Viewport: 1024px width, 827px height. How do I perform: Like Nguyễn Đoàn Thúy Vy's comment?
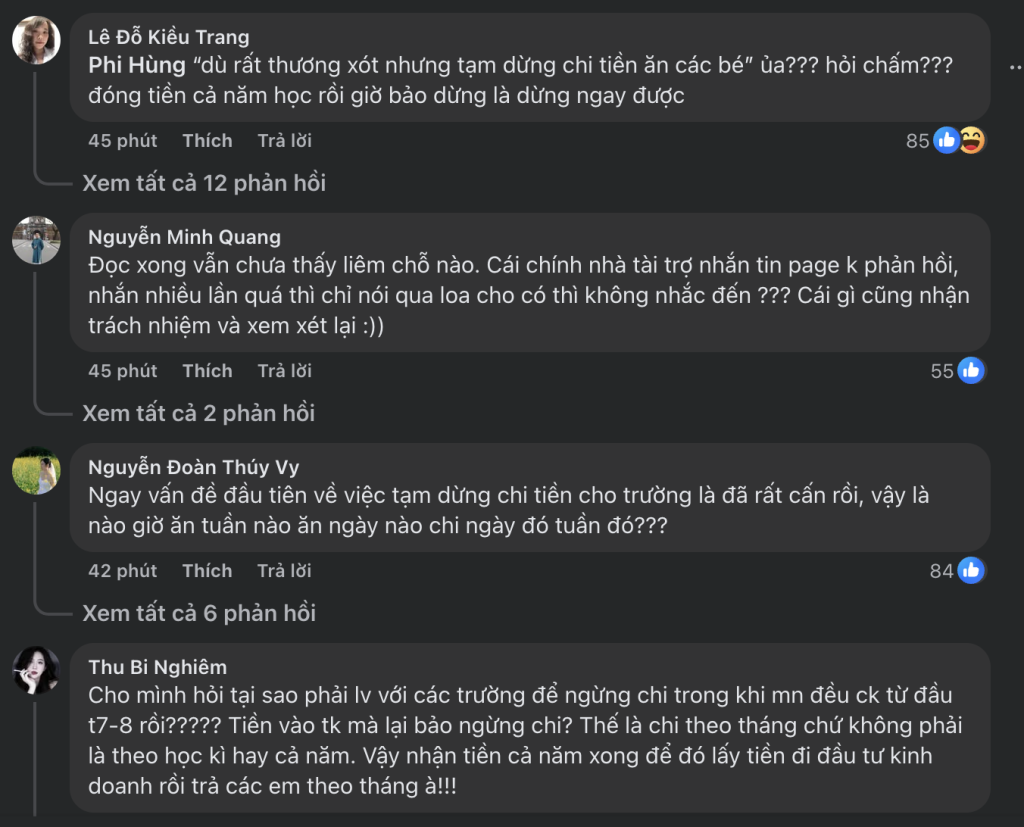pyautogui.click(x=207, y=571)
